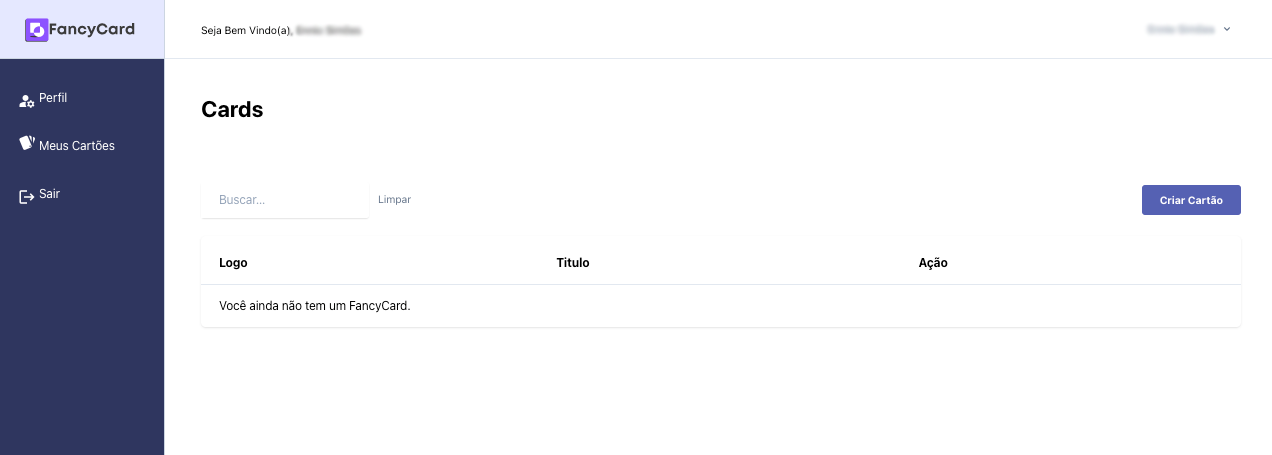1272x455 pixels.
Task: Click the Seja Bem Vindo(a) greeting text
Action: [x=246, y=31]
